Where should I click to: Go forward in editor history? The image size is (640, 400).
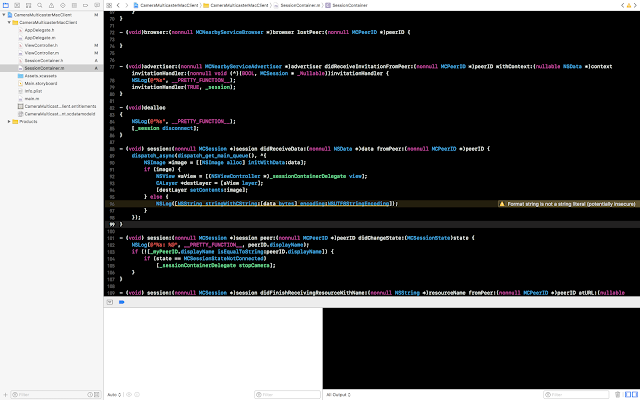click(127, 5)
